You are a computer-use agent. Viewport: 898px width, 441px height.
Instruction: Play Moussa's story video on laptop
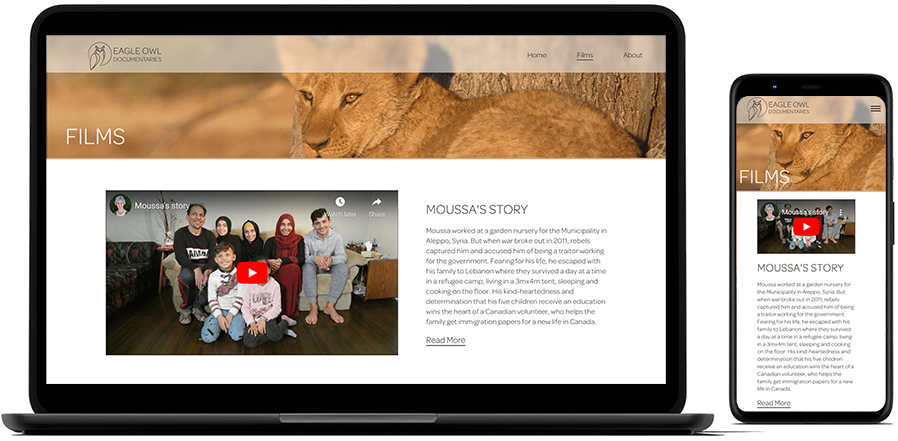pyautogui.click(x=252, y=273)
